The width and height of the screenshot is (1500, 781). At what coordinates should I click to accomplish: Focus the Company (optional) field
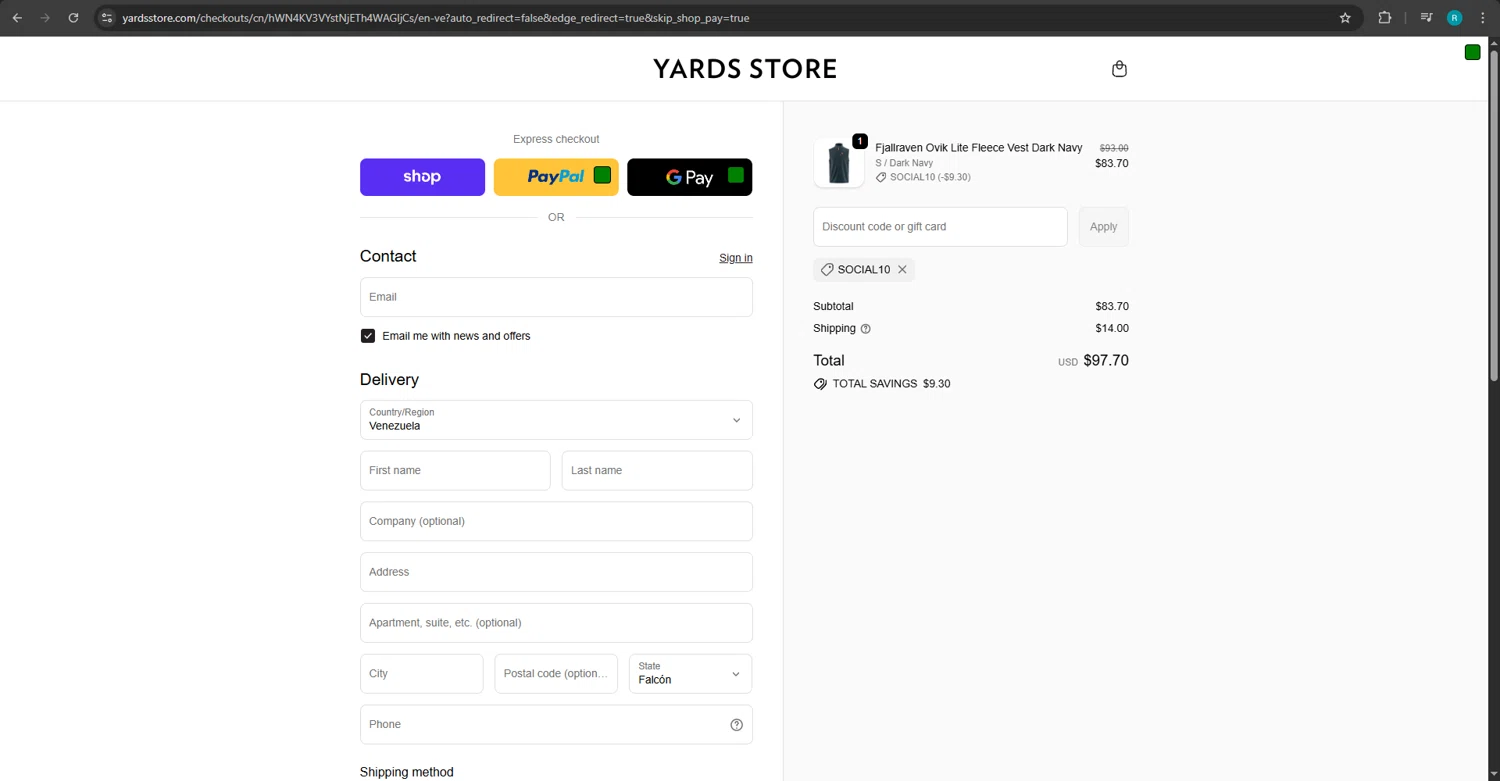coord(556,521)
